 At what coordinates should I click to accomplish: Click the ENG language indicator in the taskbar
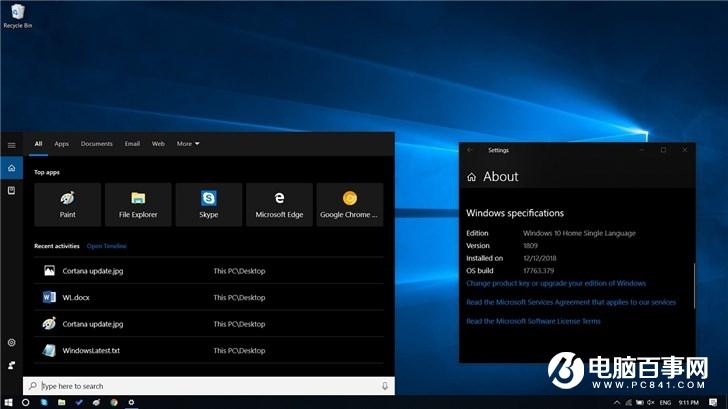pos(665,403)
